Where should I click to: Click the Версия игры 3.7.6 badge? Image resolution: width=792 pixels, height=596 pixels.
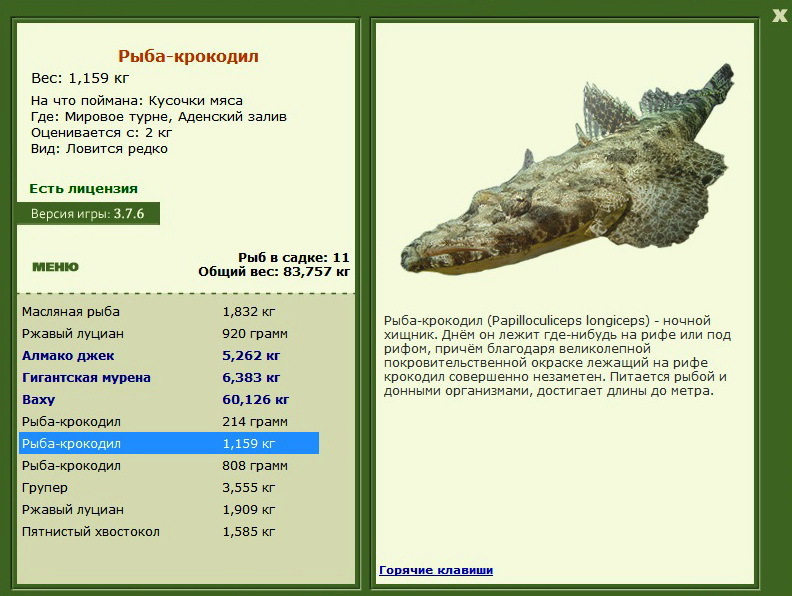click(88, 214)
